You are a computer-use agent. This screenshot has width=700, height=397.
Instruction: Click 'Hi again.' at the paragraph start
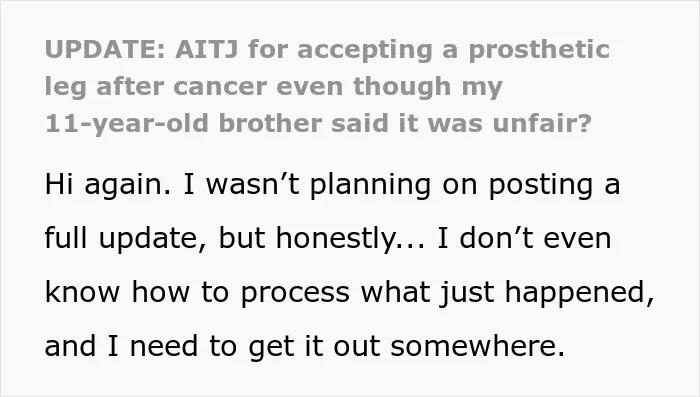[108, 186]
